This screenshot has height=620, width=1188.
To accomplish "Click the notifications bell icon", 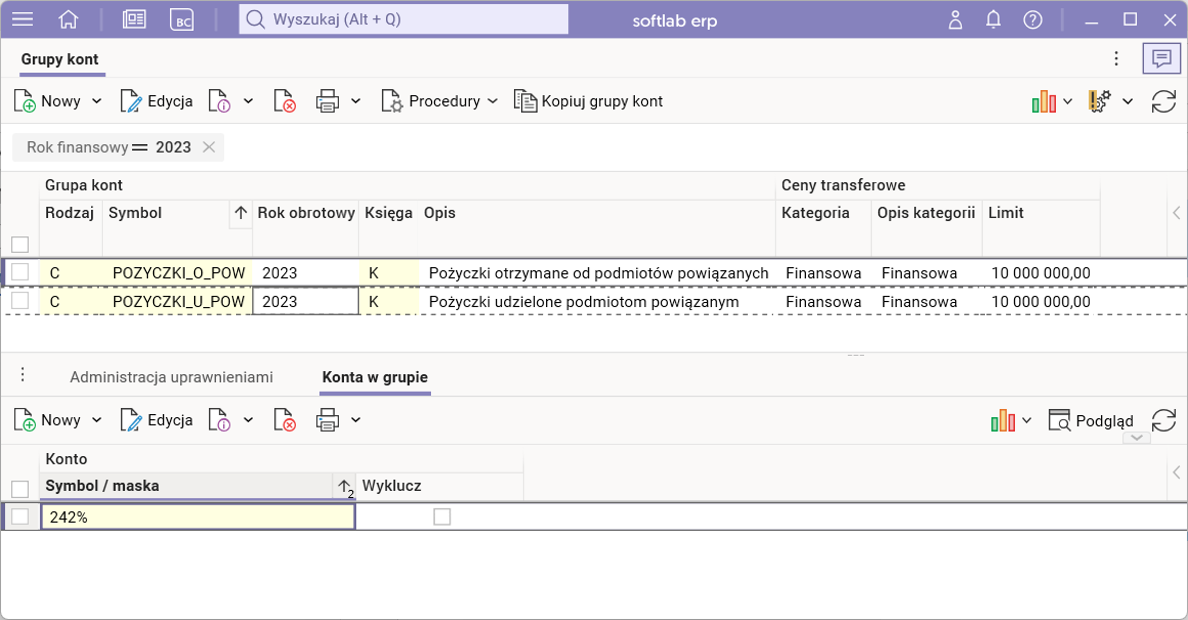I will 993,20.
